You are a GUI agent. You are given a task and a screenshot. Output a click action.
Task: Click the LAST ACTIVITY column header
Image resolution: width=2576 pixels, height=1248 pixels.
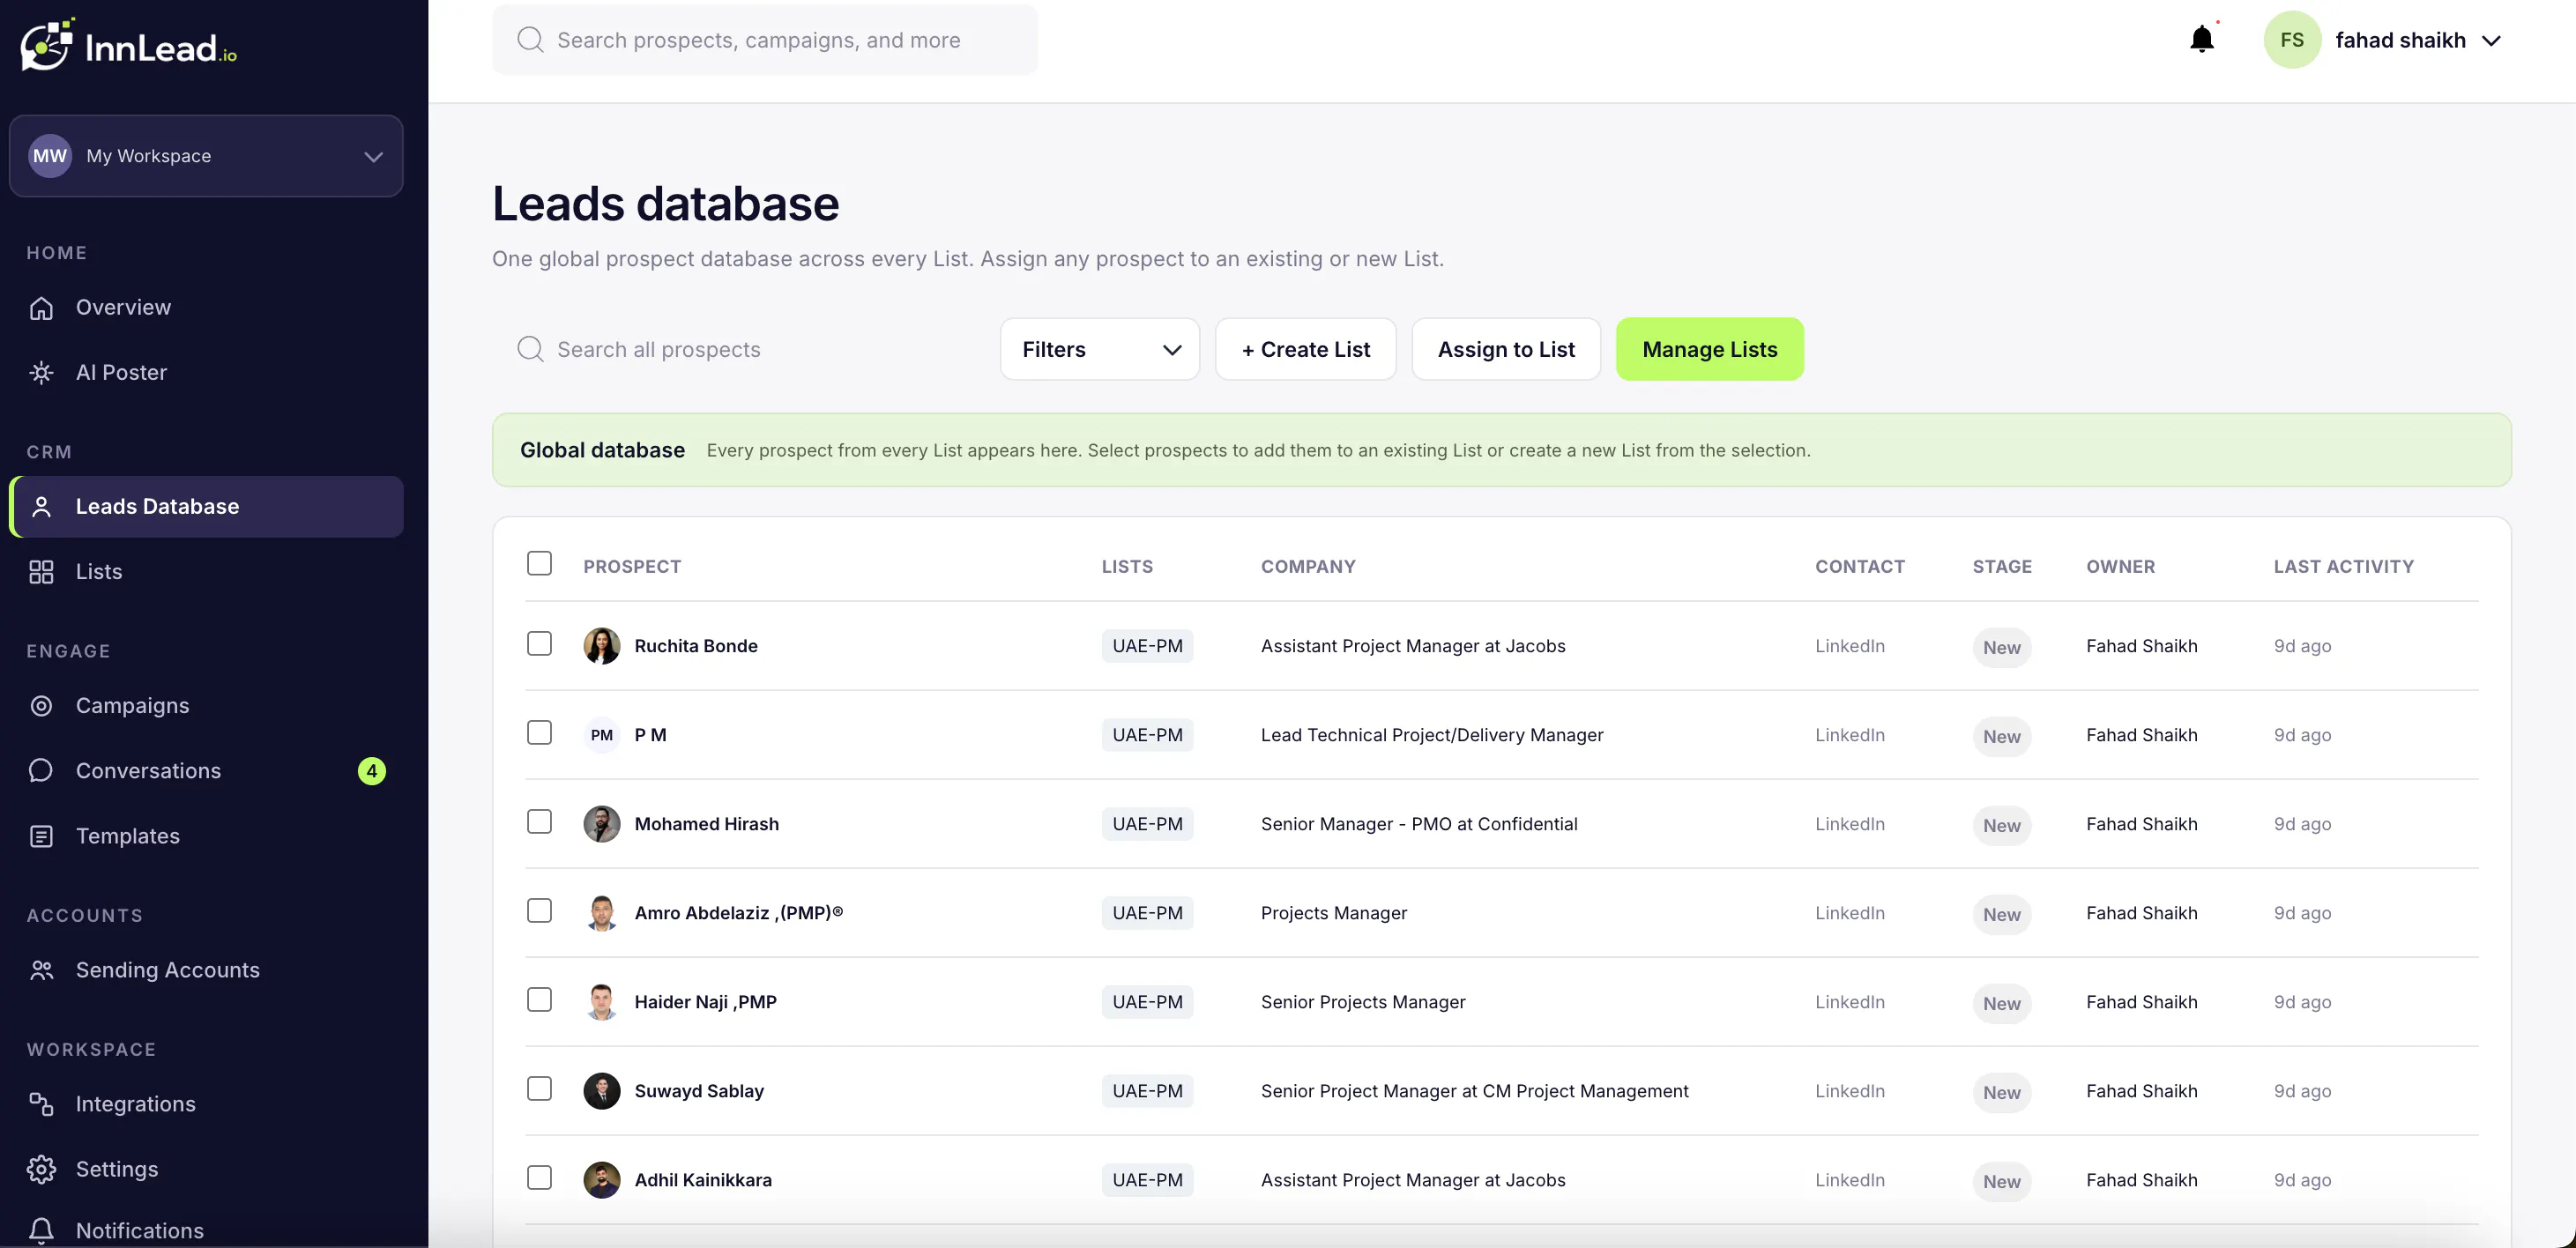tap(2343, 566)
